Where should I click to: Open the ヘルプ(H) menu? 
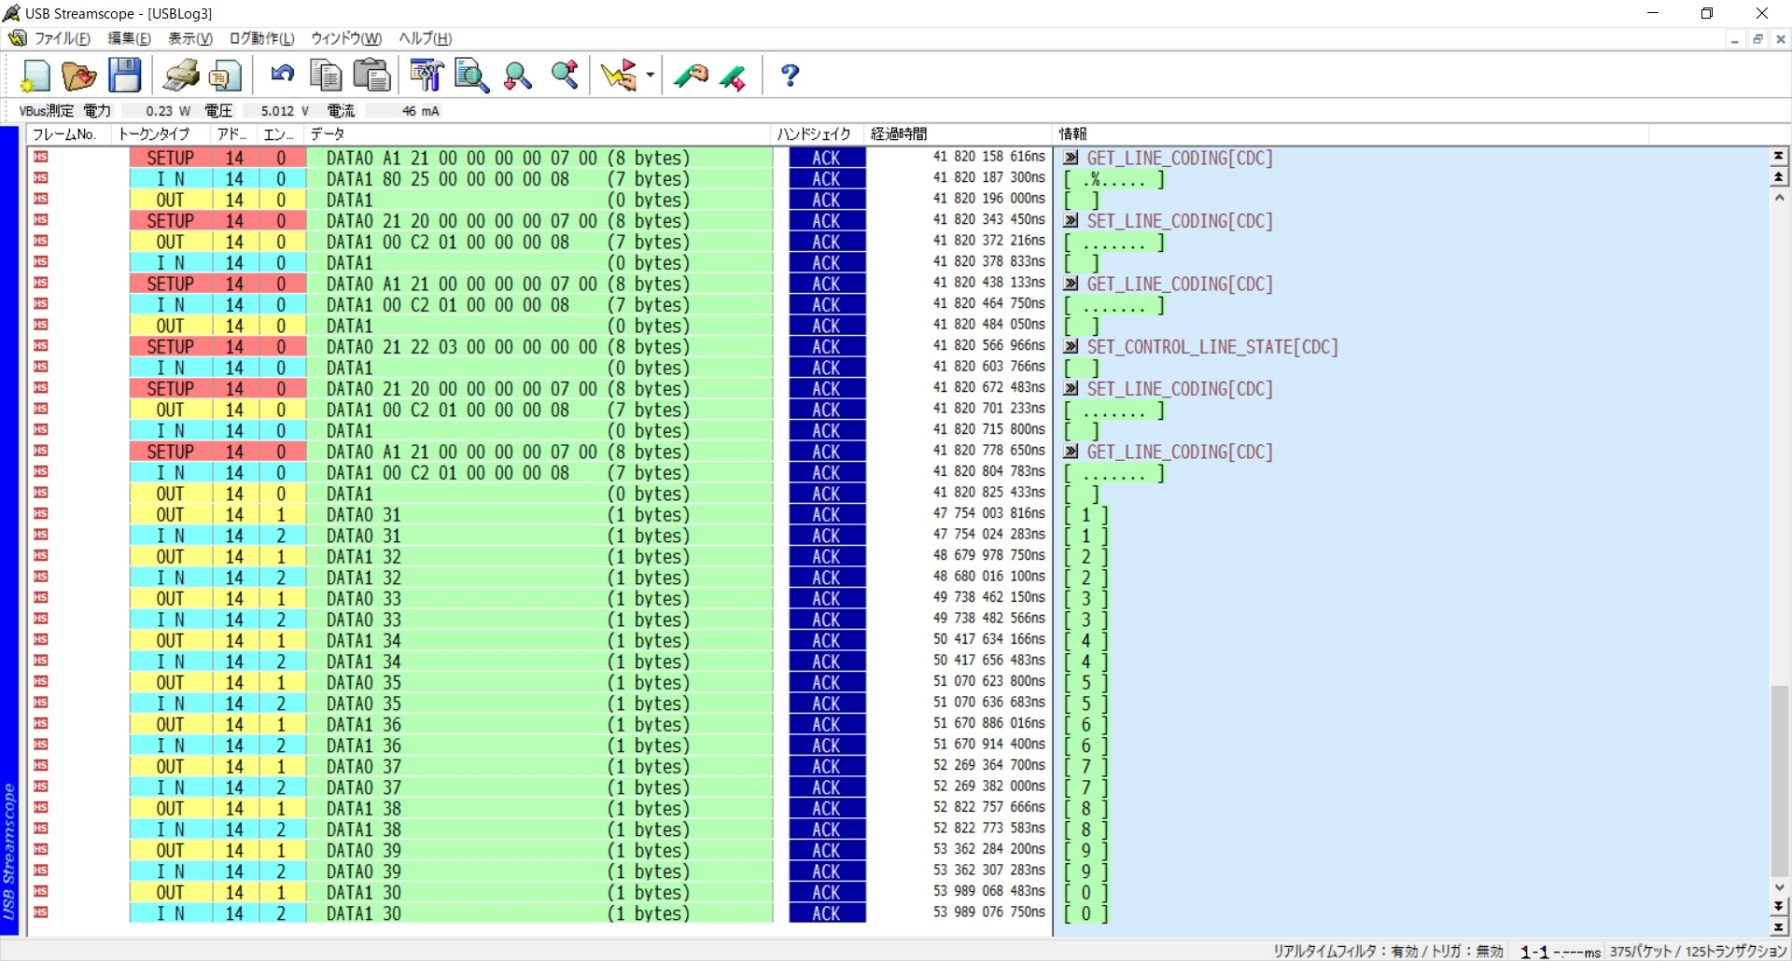[425, 38]
